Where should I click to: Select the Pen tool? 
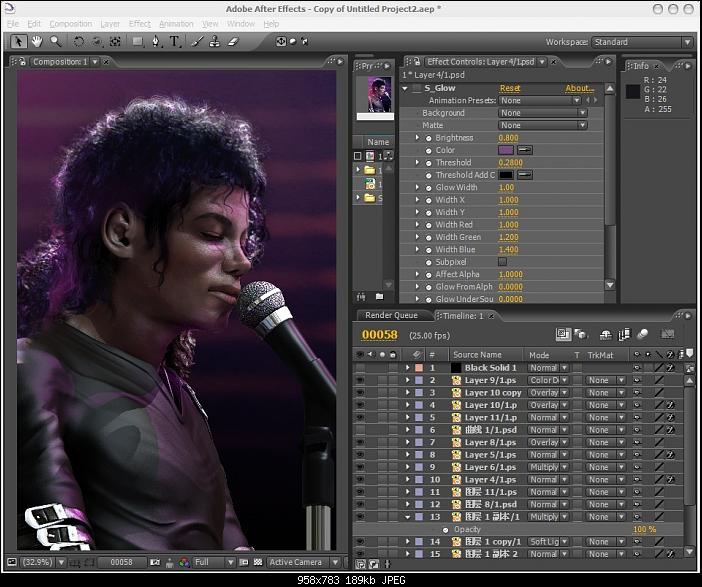click(x=155, y=42)
